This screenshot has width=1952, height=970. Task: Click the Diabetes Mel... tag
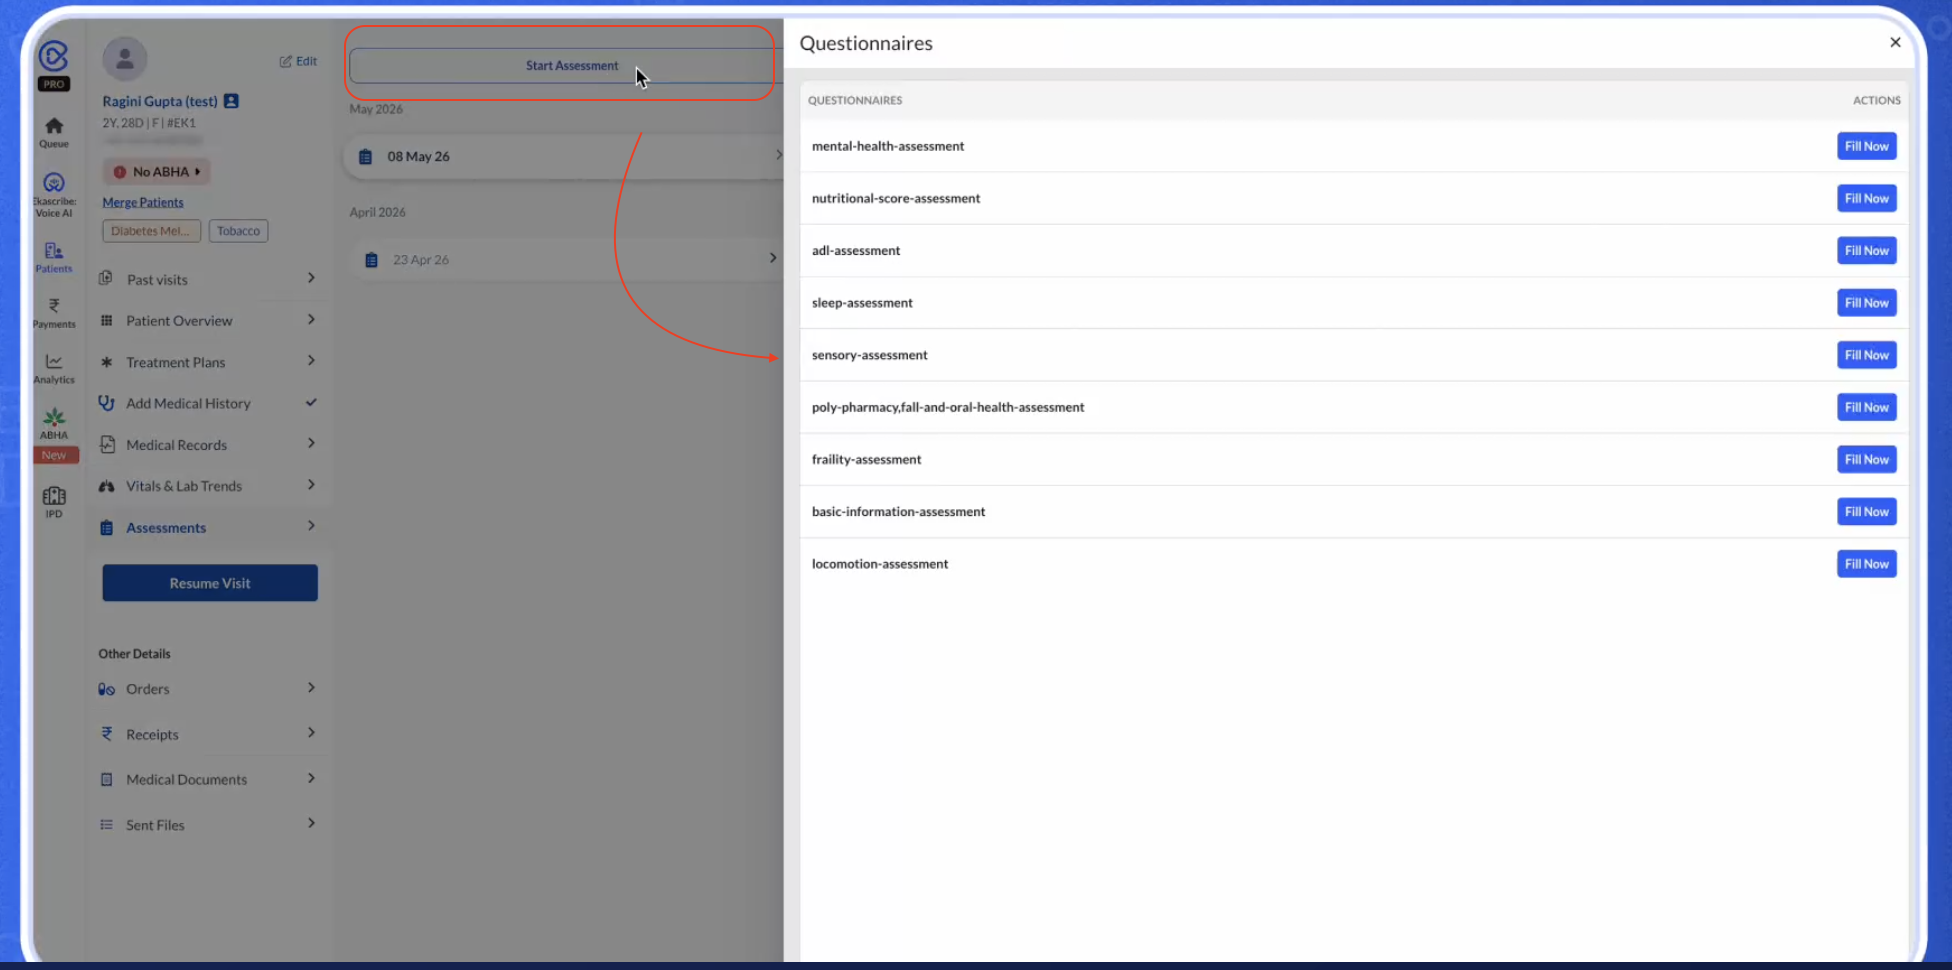coord(151,231)
